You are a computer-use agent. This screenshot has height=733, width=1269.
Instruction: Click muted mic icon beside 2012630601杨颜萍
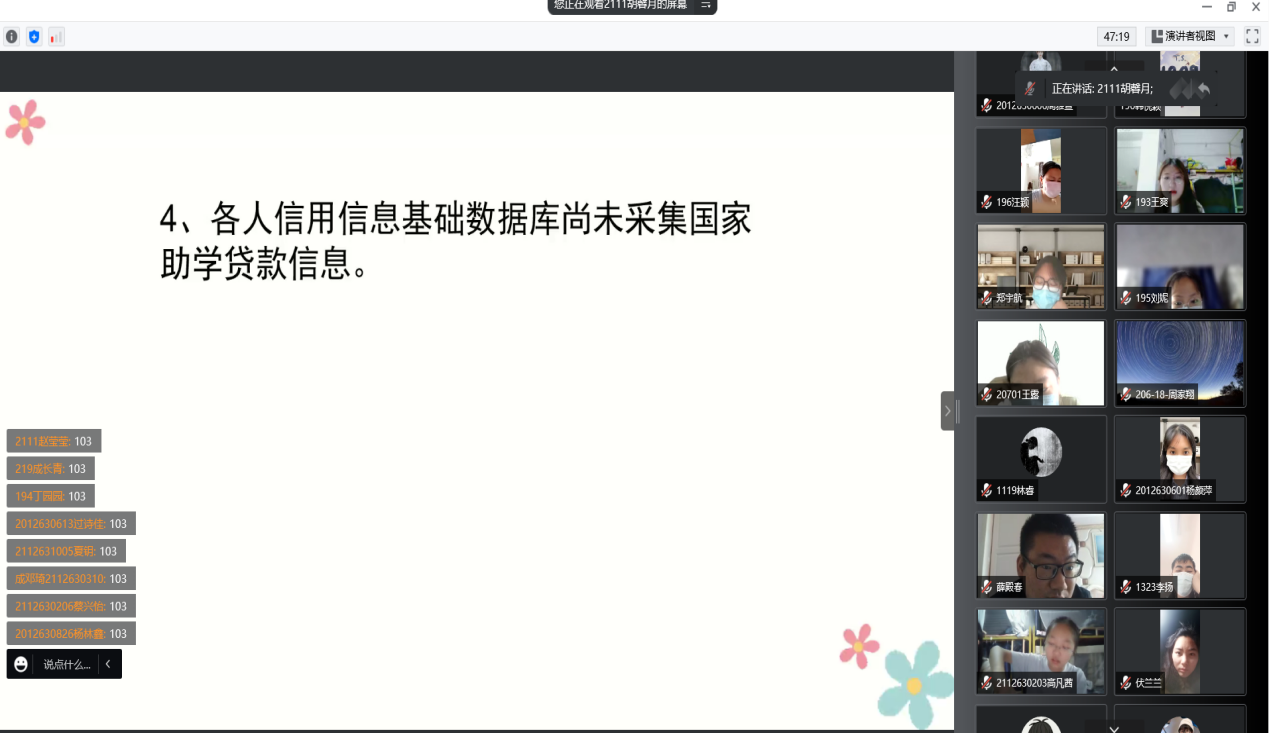click(1126, 491)
